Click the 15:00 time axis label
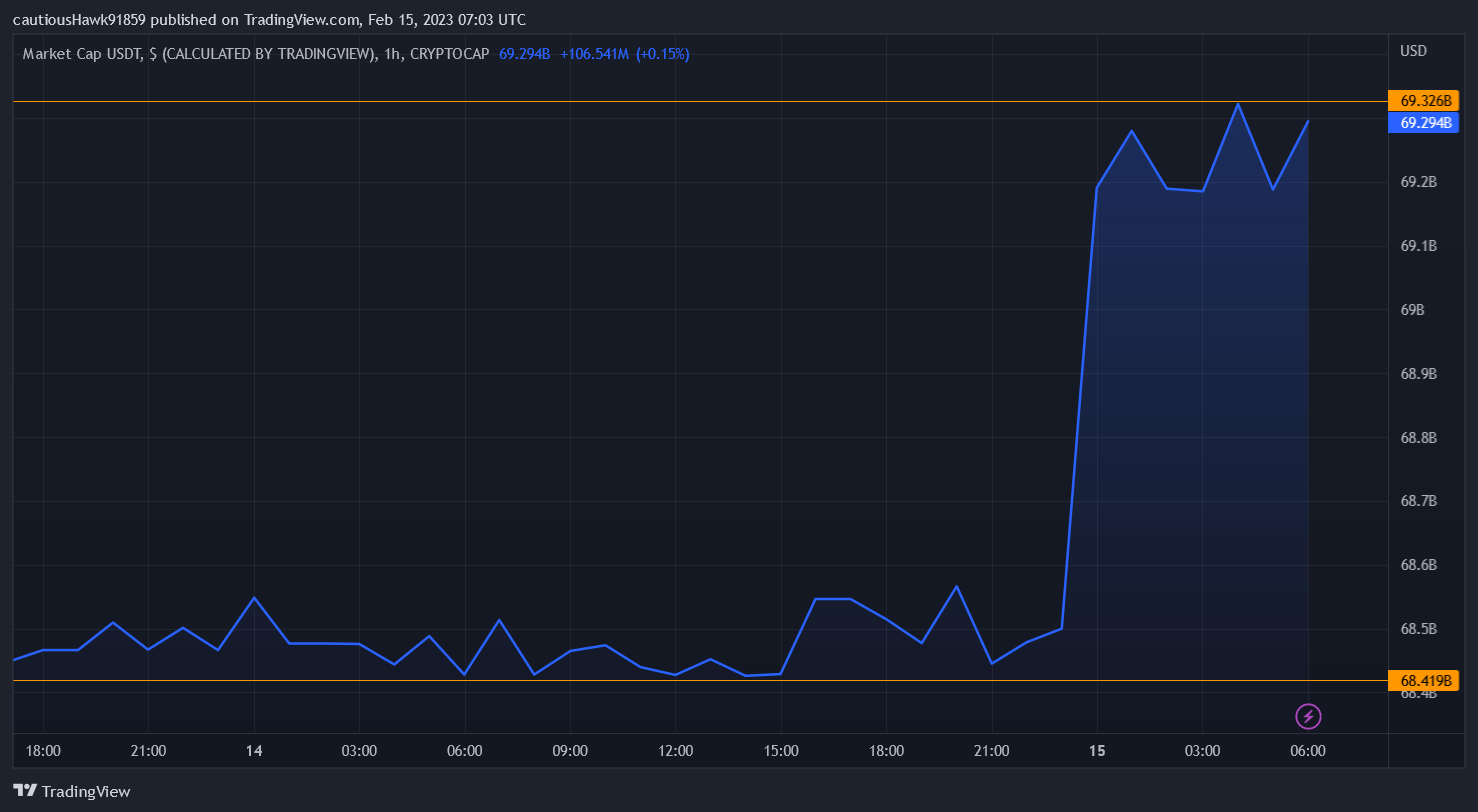The height and width of the screenshot is (812, 1478). point(781,751)
